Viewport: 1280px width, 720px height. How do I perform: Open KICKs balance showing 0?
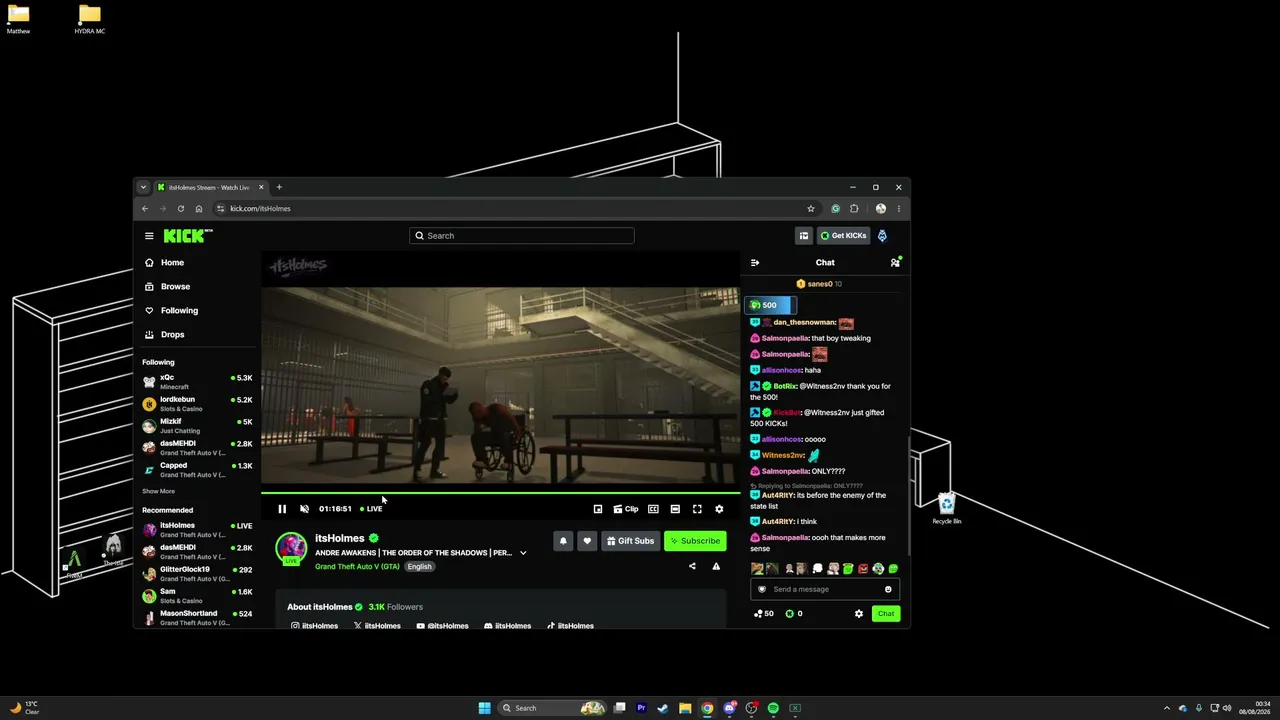coord(794,614)
